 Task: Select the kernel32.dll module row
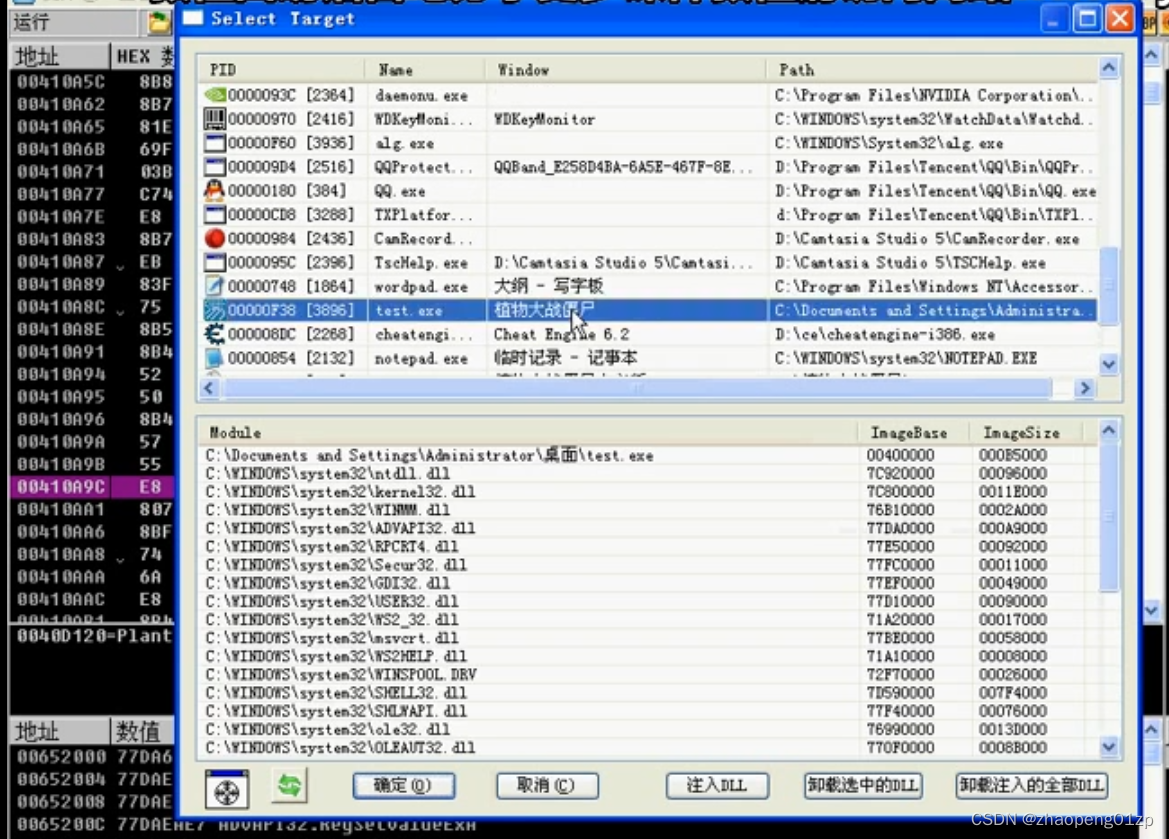coord(647,491)
